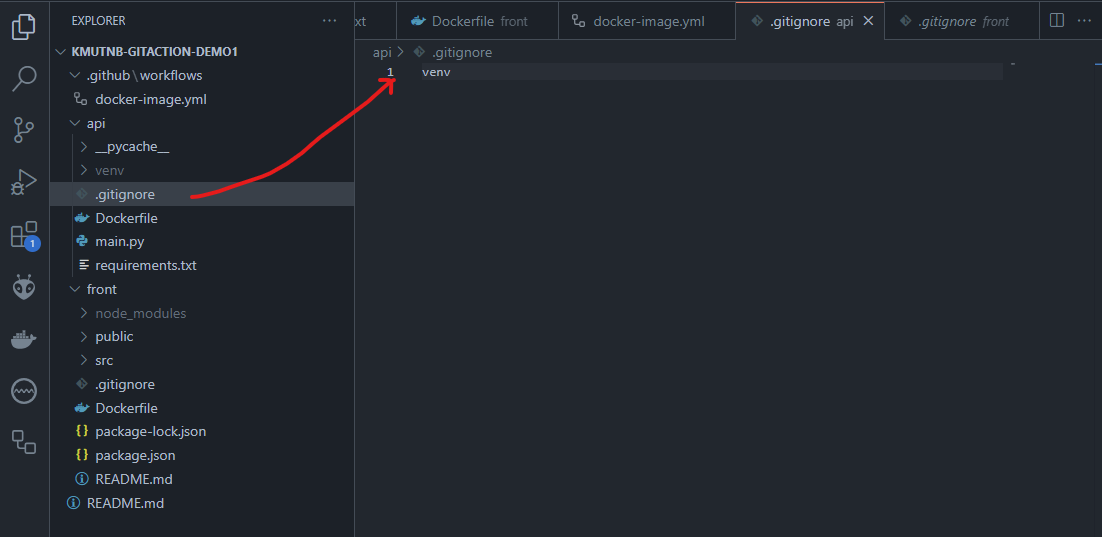Open the Run and Debug view
The width and height of the screenshot is (1102, 537).
[24, 183]
